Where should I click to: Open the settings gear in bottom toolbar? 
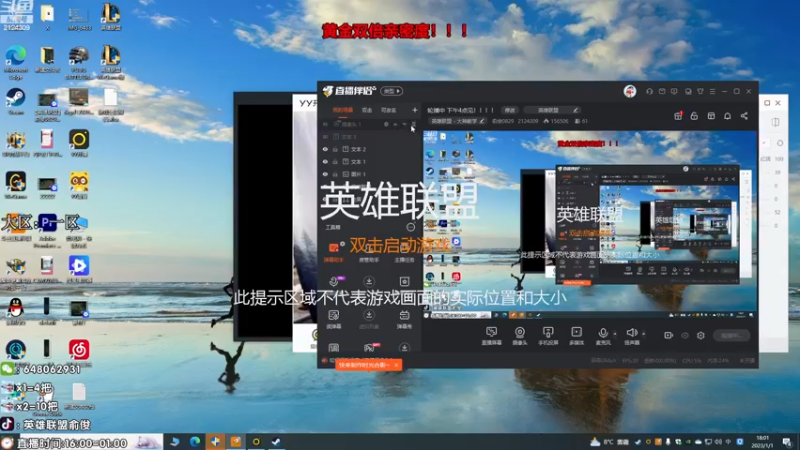tap(701, 335)
